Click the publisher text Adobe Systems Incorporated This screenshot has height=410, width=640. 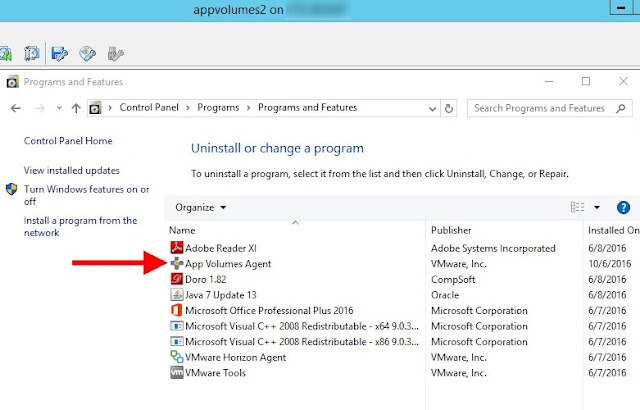[x=493, y=248]
